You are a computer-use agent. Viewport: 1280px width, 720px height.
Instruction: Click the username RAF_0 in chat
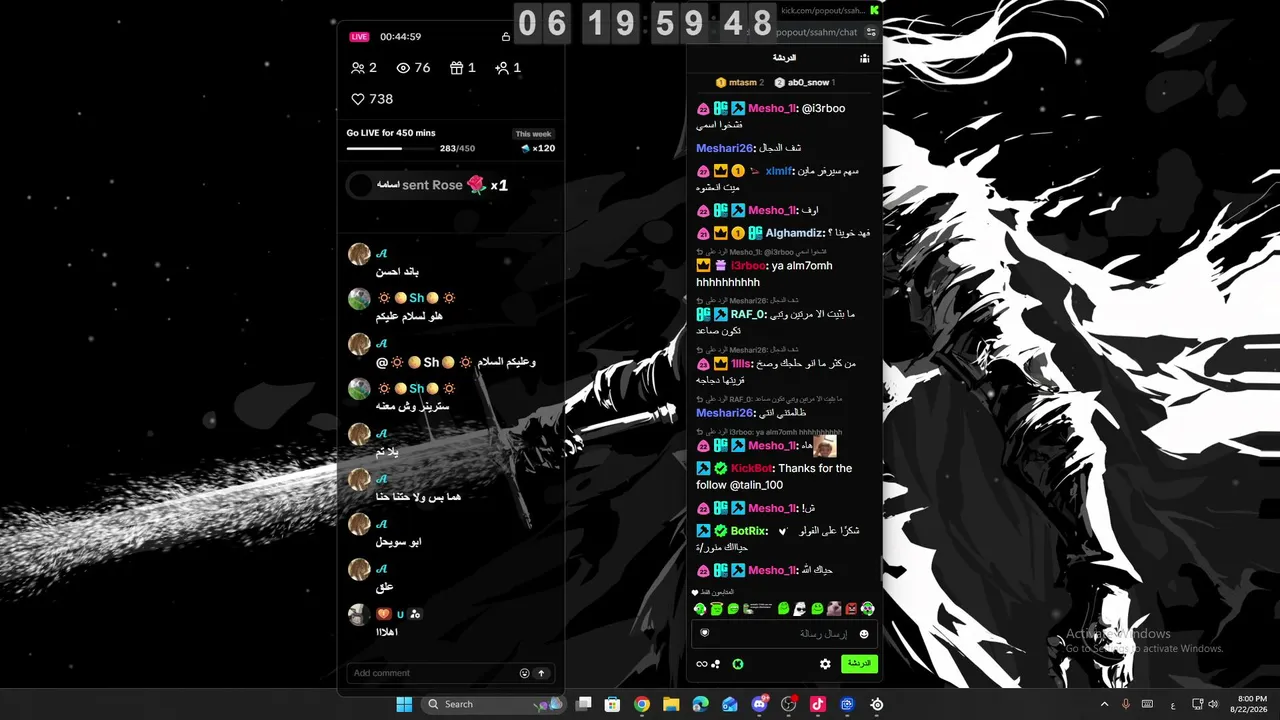click(x=748, y=314)
